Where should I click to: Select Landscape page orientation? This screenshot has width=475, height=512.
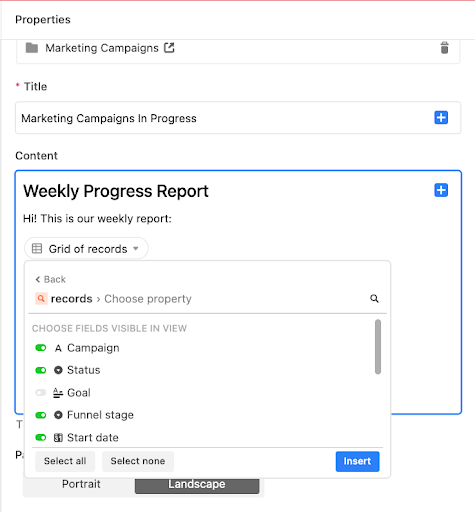[x=197, y=484]
